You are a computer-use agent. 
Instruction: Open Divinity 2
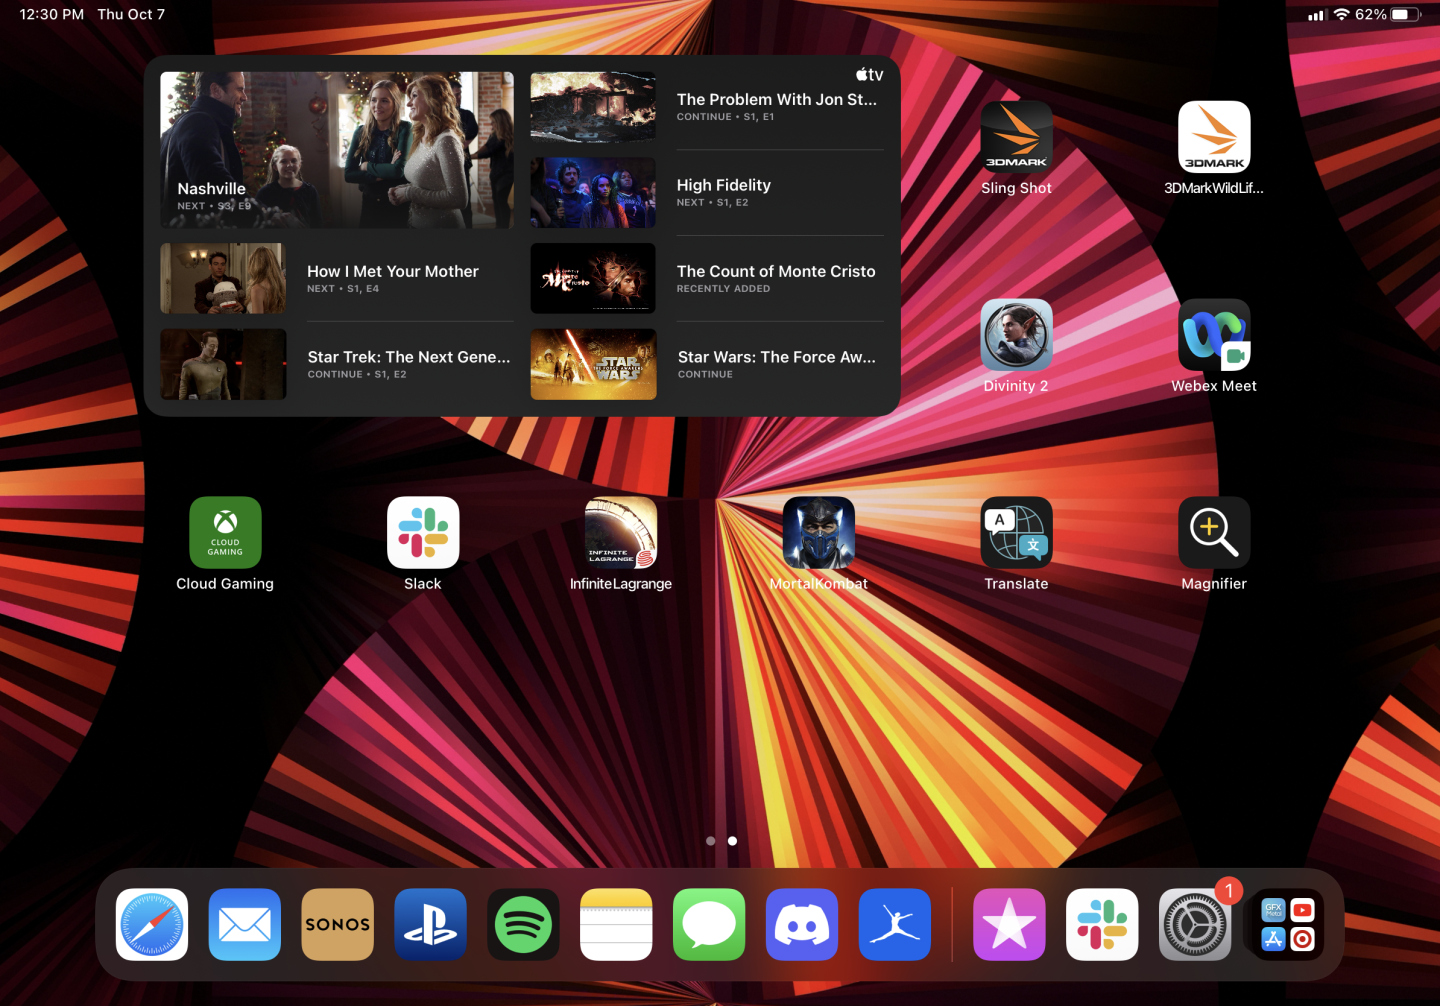point(1016,335)
